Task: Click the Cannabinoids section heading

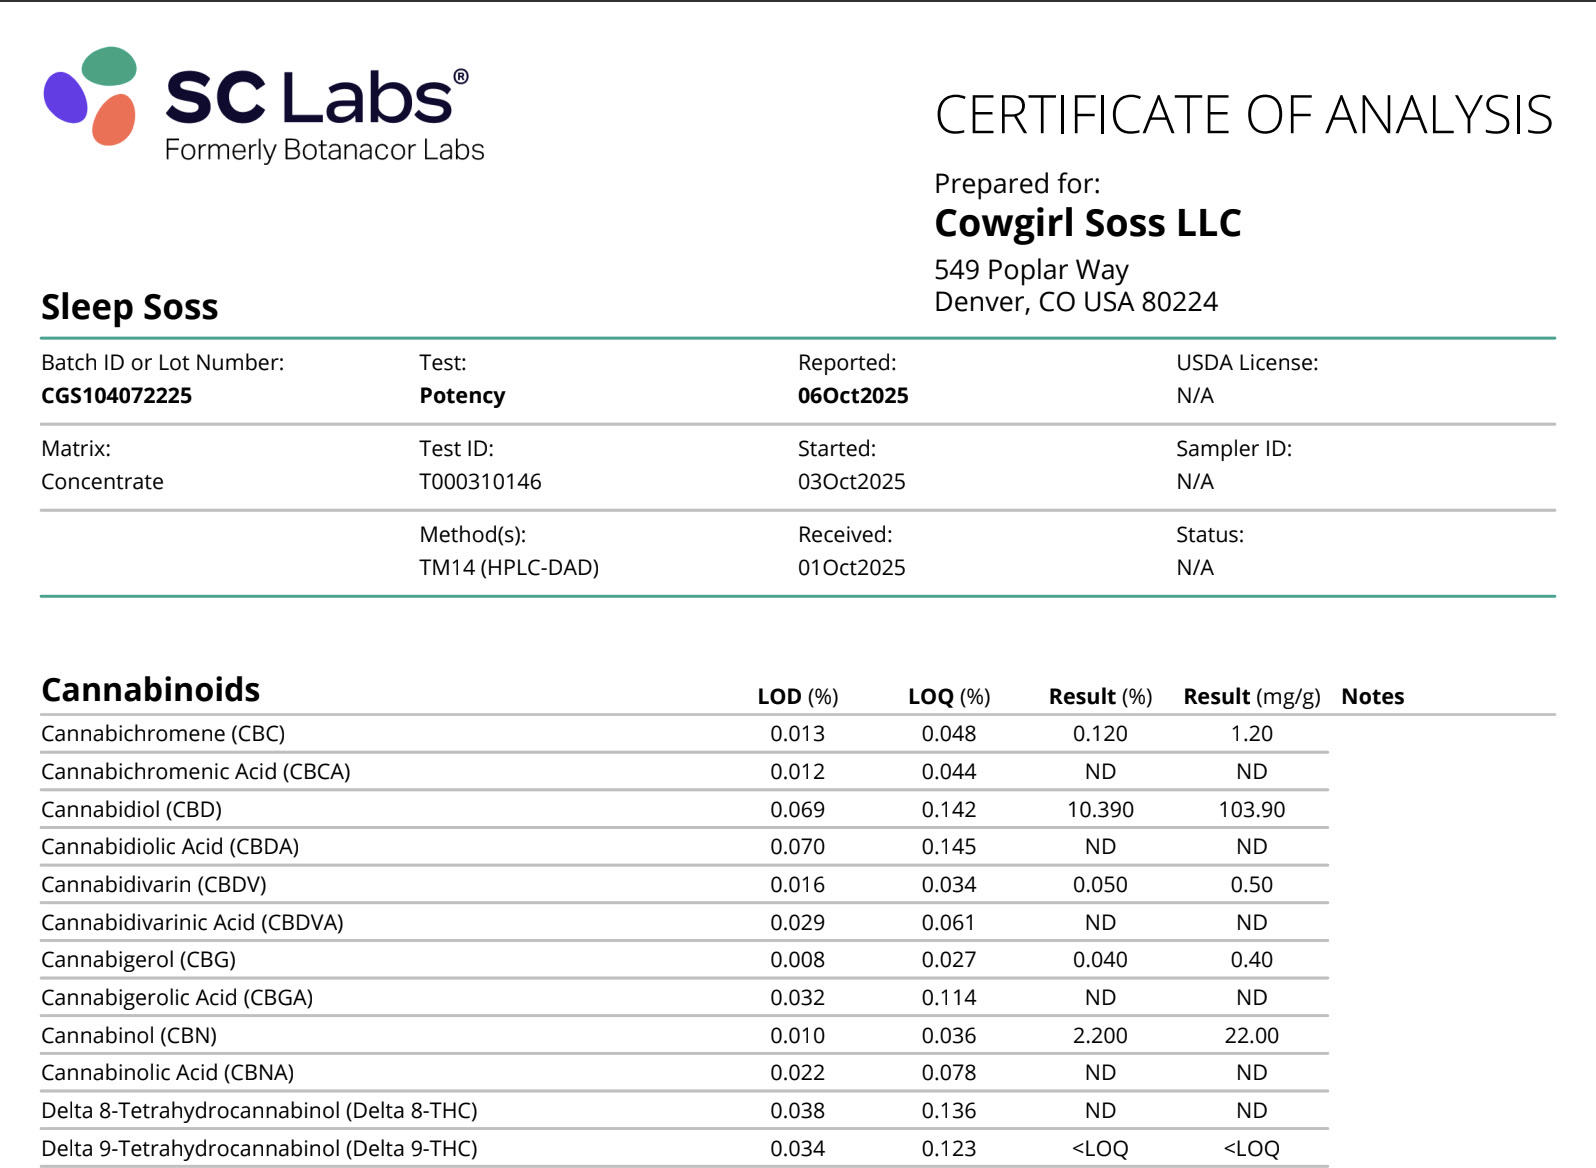Action: (x=150, y=690)
